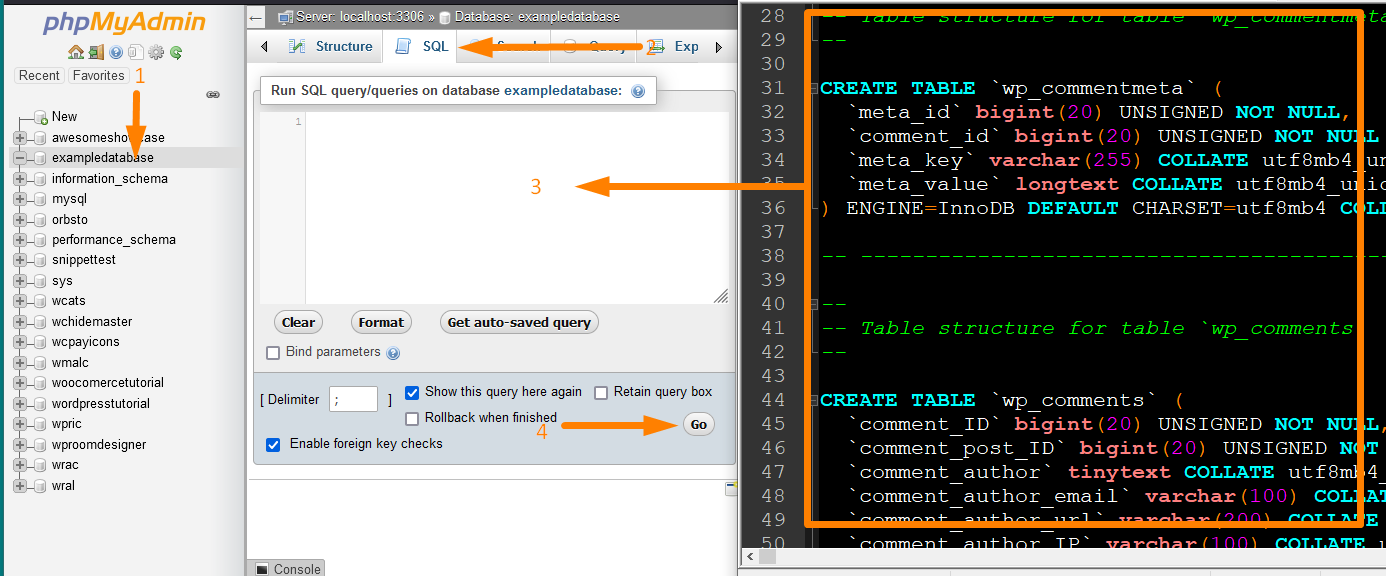The image size is (1386, 576).
Task: Click database icon beside wchidemaster
Action: (40, 322)
